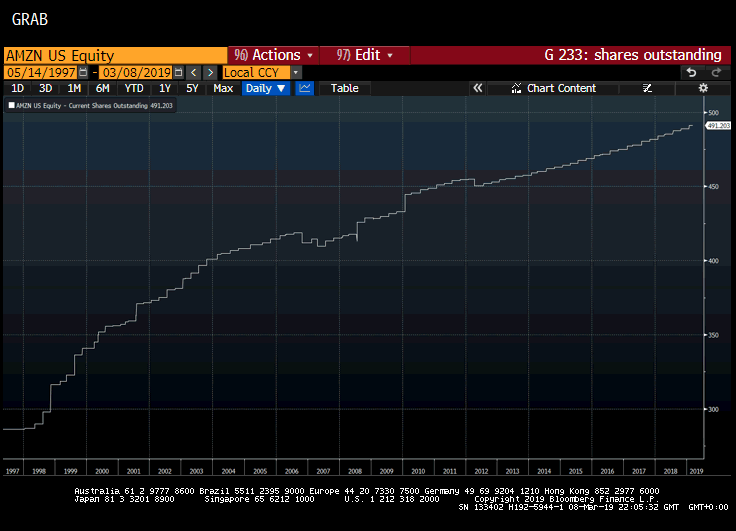Select the 3D time range
The image size is (736, 531).
46,88
